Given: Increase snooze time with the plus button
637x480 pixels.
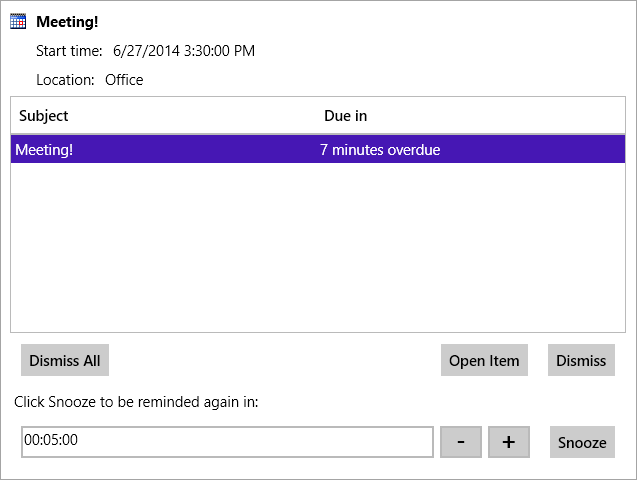Looking at the screenshot, I should 509,442.
